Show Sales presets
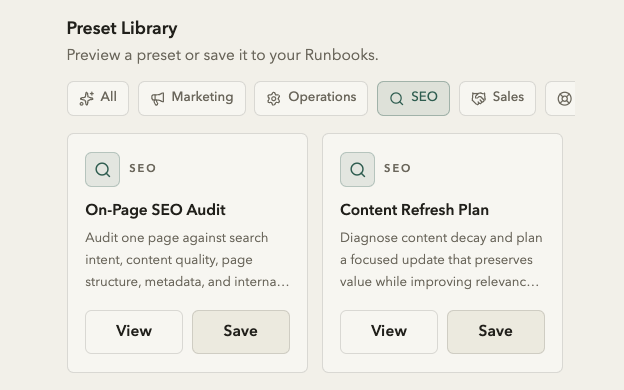 497,98
